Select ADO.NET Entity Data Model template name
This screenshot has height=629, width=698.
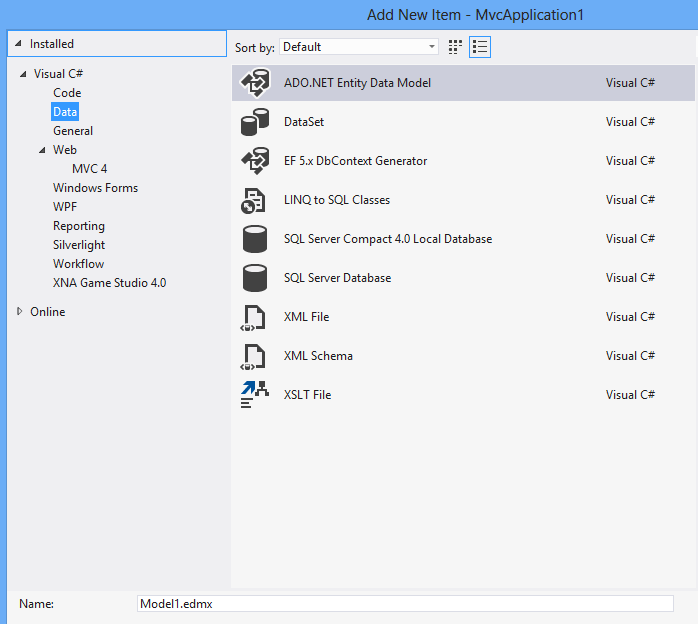click(357, 83)
